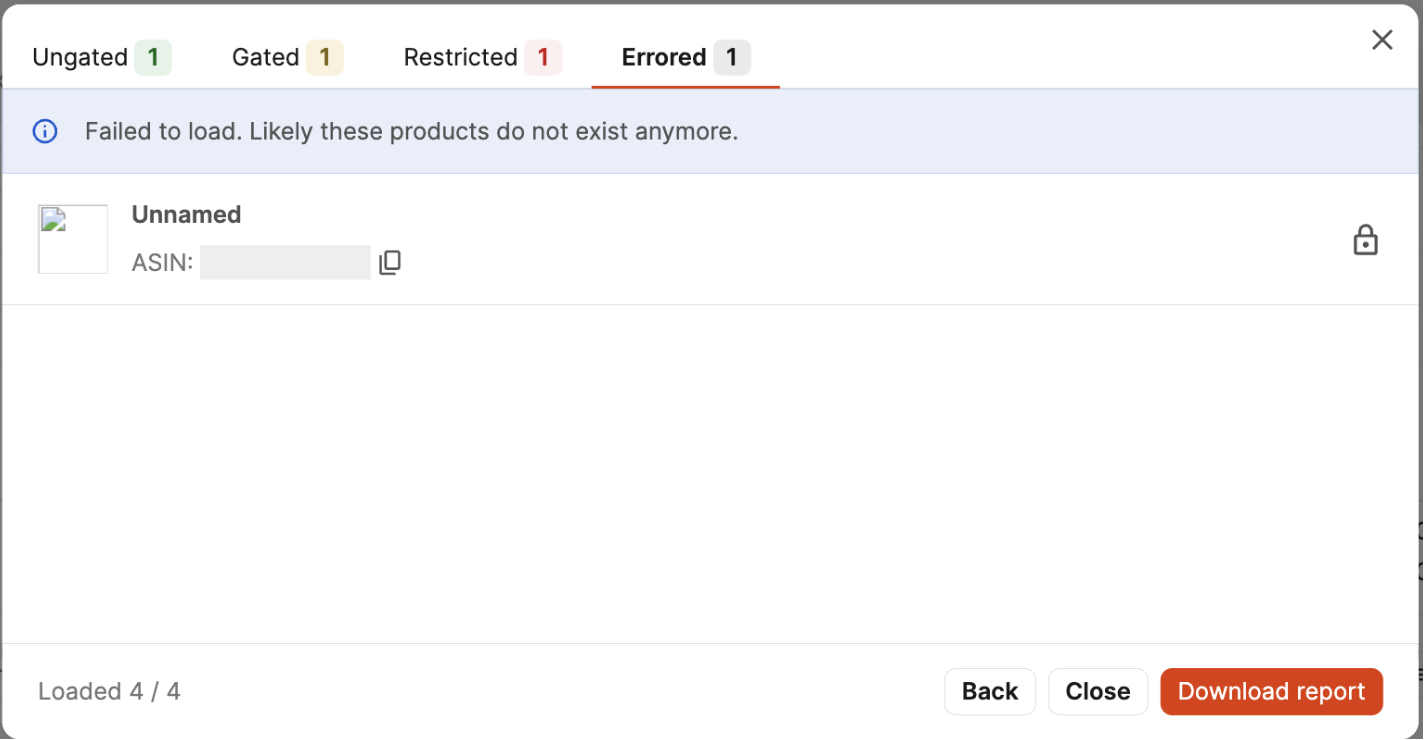1424x740 pixels.
Task: Click the padlock icon on the Unnamed row
Action: pyautogui.click(x=1365, y=240)
